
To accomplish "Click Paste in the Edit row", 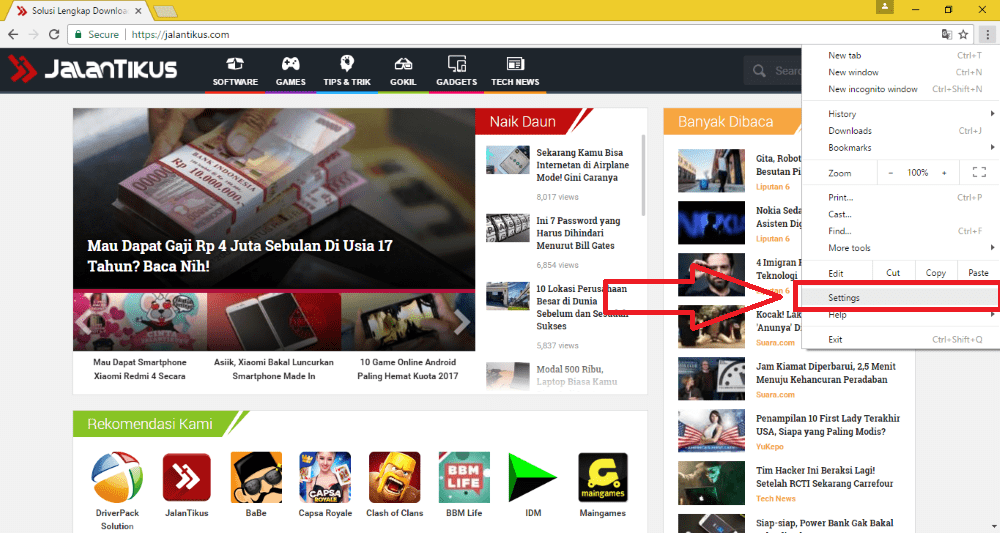I will pyautogui.click(x=978, y=273).
